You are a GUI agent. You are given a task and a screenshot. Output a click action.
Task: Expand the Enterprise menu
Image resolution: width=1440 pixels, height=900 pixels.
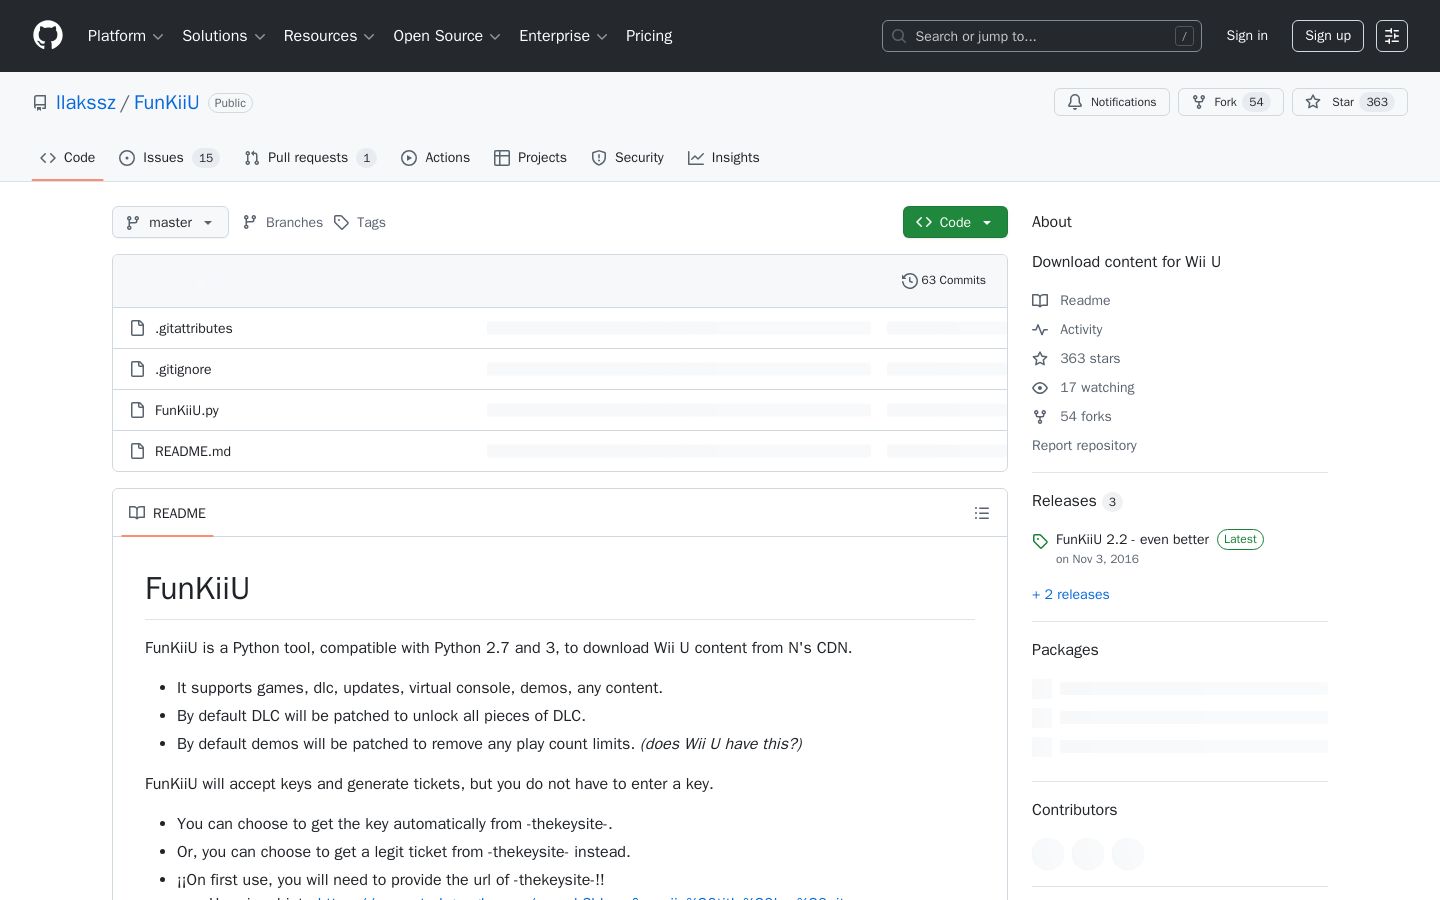pyautogui.click(x=563, y=36)
